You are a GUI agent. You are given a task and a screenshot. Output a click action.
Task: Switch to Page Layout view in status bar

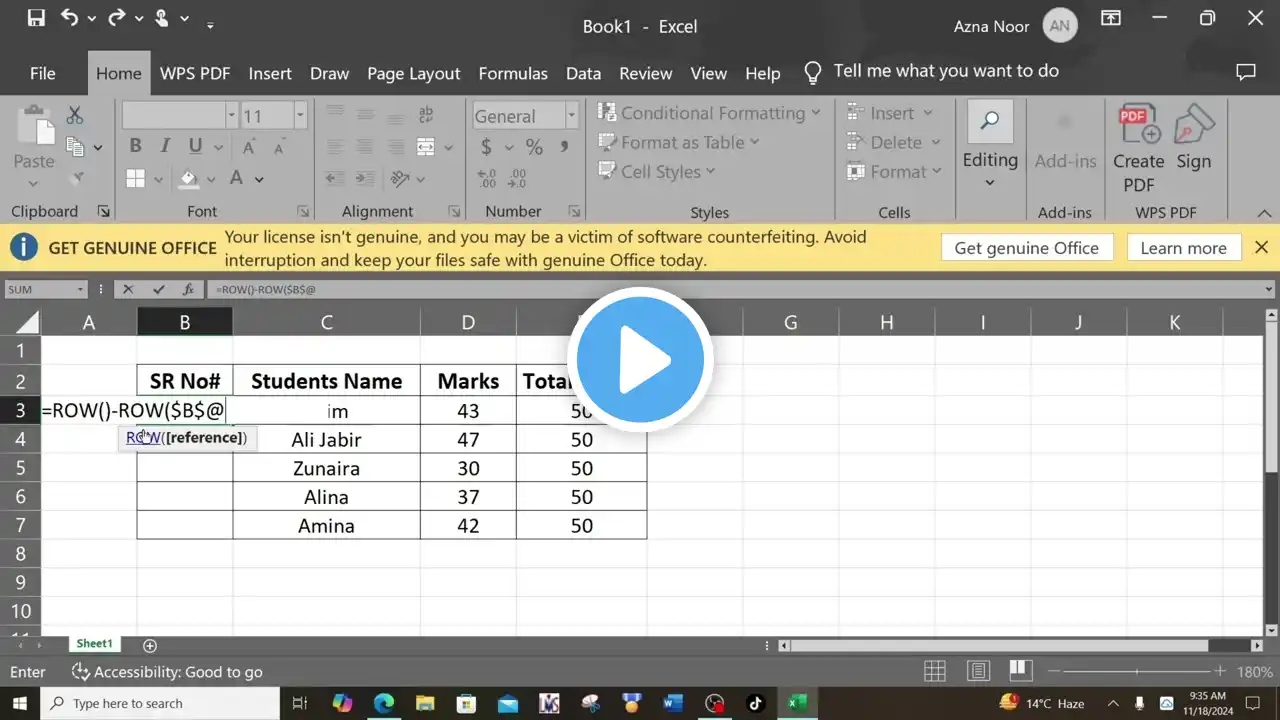978,671
